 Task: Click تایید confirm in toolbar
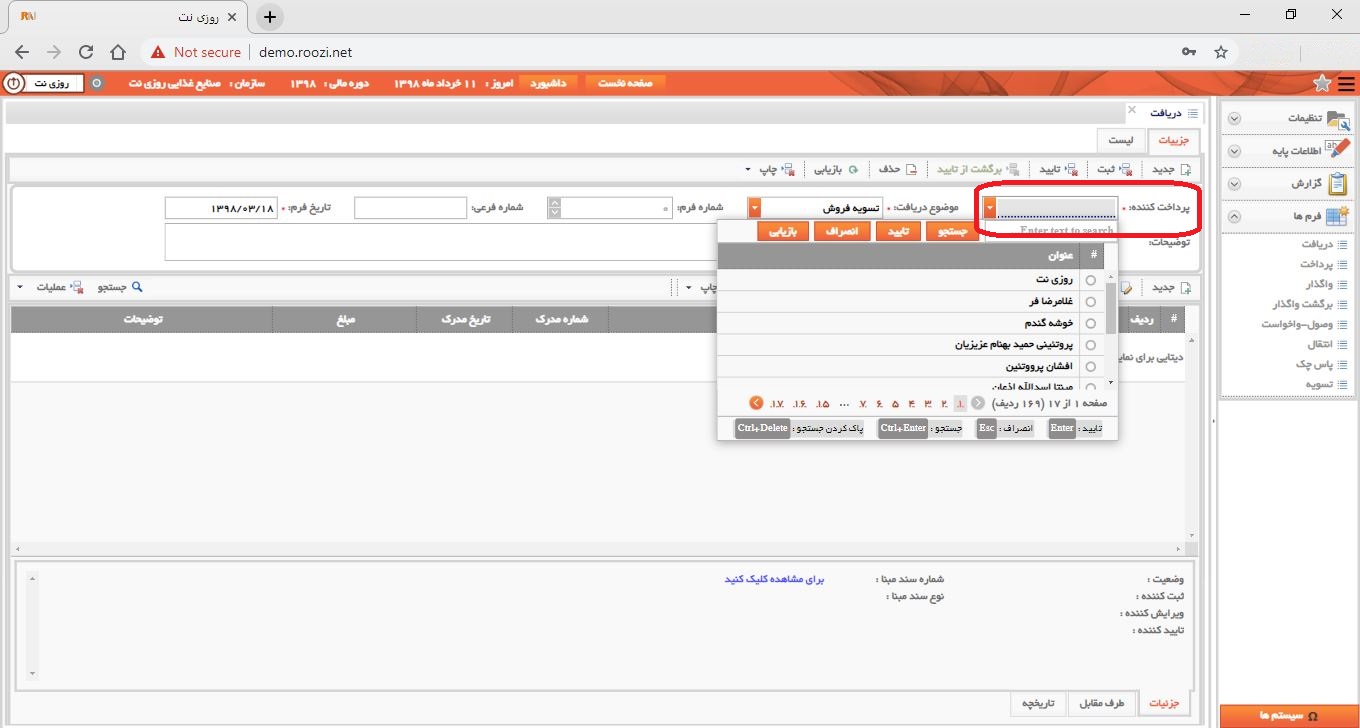[x=1059, y=169]
